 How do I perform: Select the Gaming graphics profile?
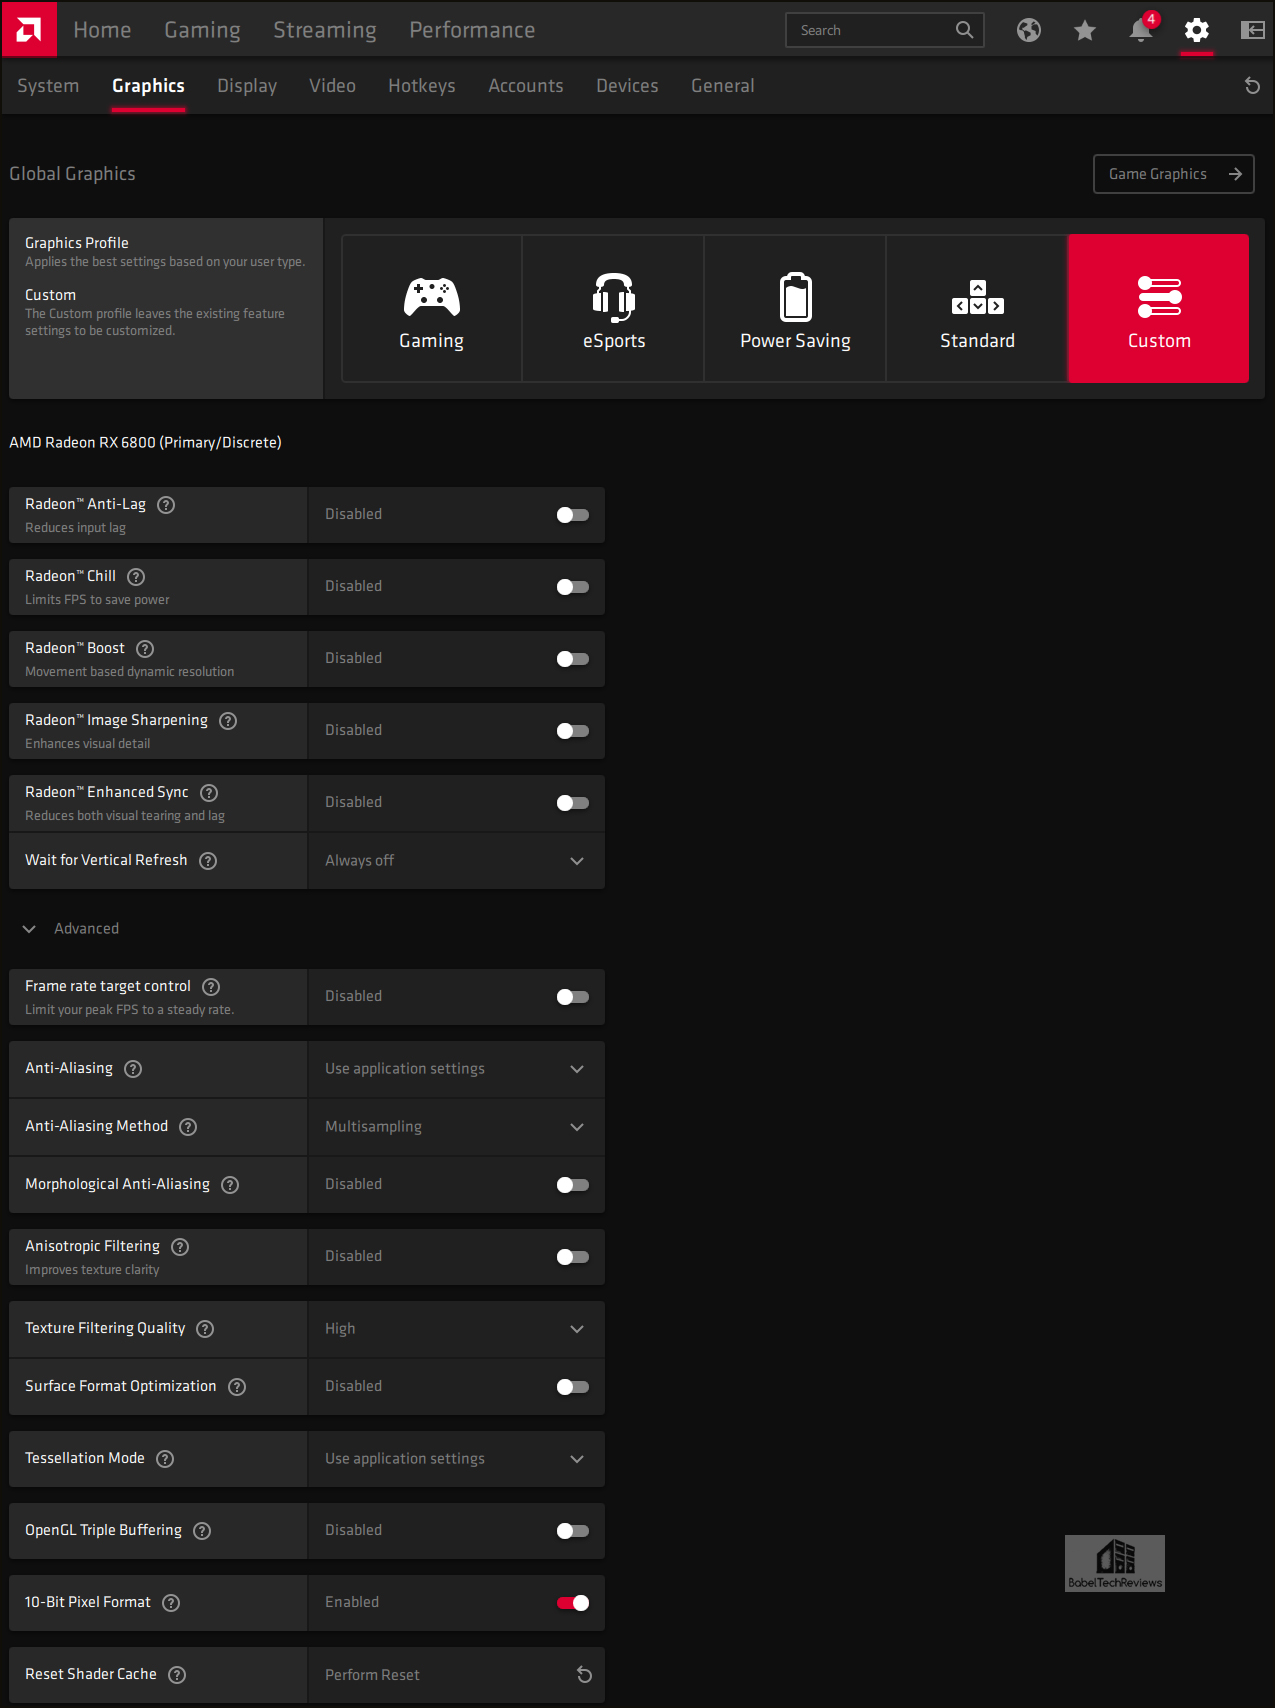click(x=432, y=309)
